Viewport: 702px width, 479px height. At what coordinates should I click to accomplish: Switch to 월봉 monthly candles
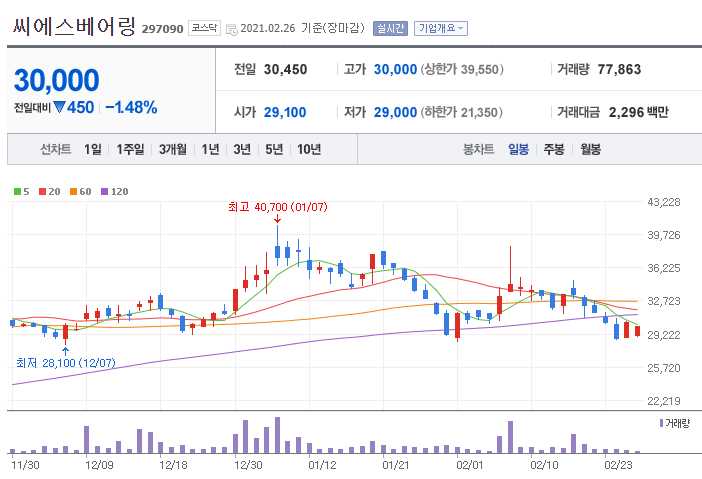tap(591, 149)
